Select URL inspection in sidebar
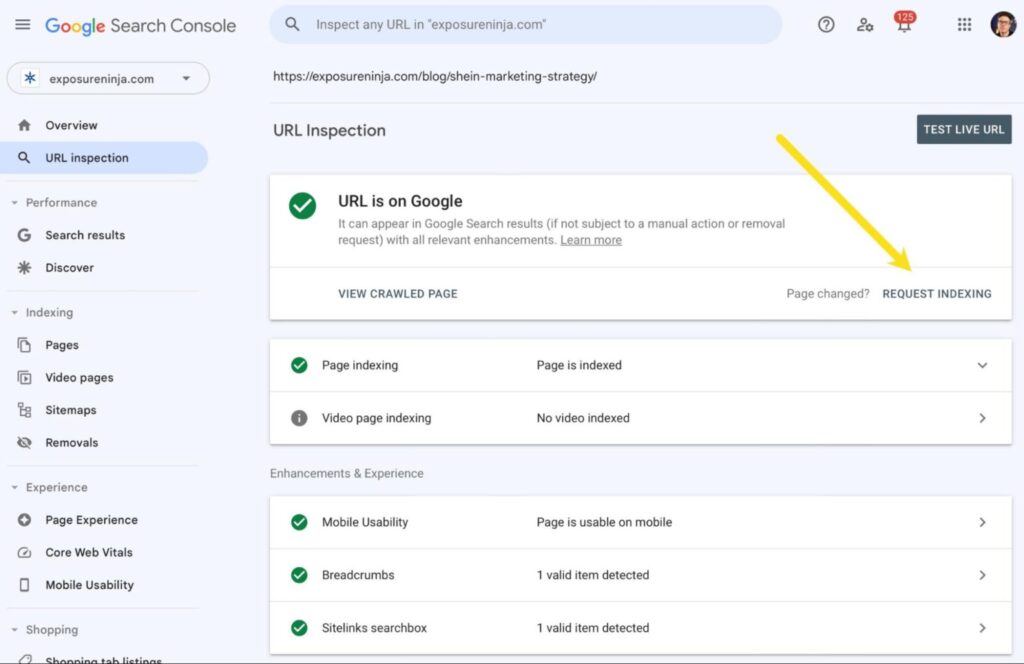Screen dimensions: 1024x664 coord(104,158)
